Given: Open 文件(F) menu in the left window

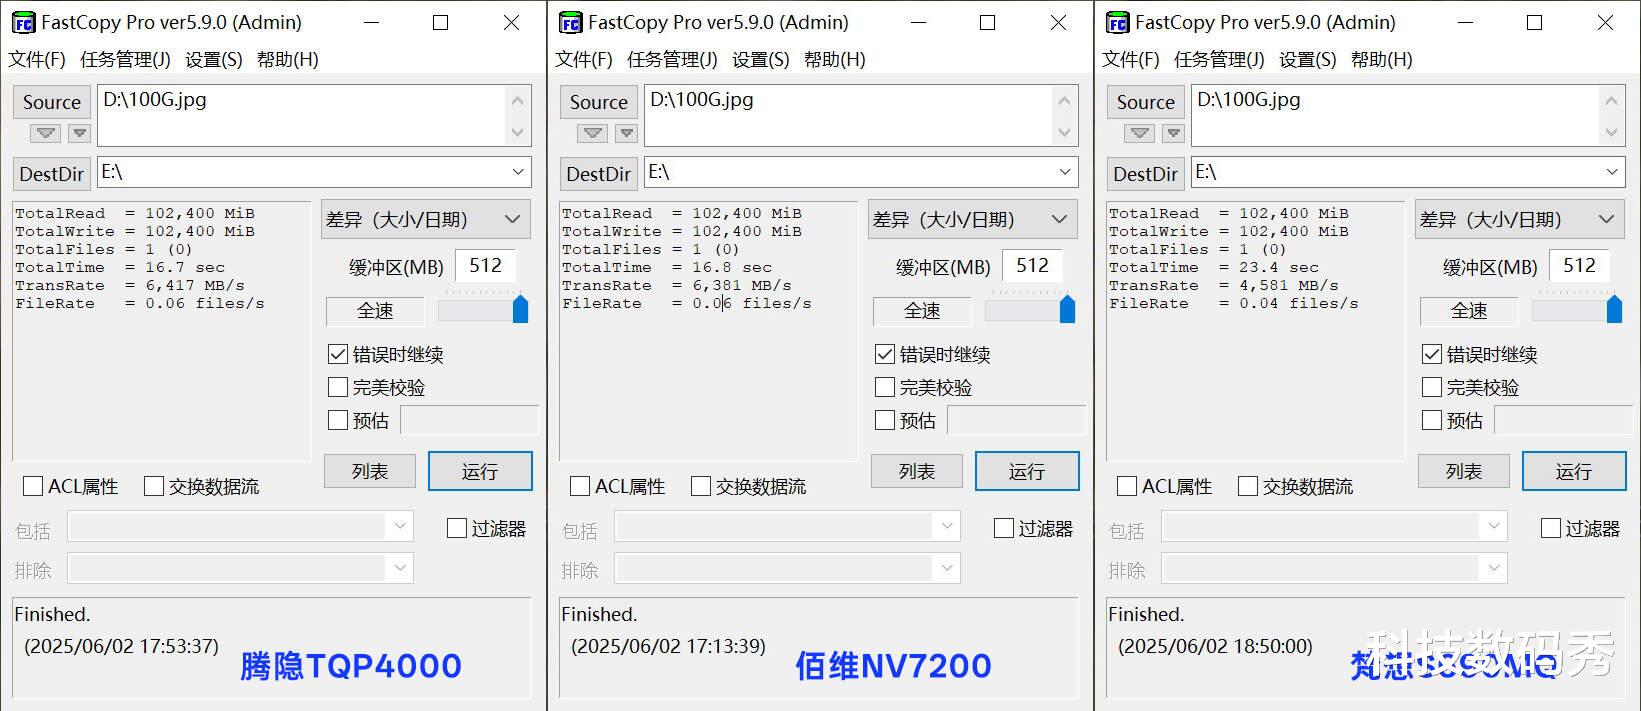Looking at the screenshot, I should click(37, 60).
